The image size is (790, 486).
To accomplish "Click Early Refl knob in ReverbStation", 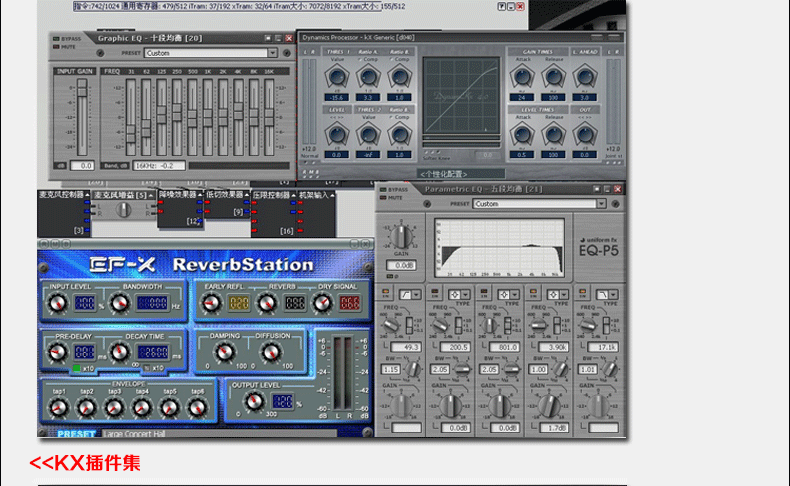I will (211, 303).
